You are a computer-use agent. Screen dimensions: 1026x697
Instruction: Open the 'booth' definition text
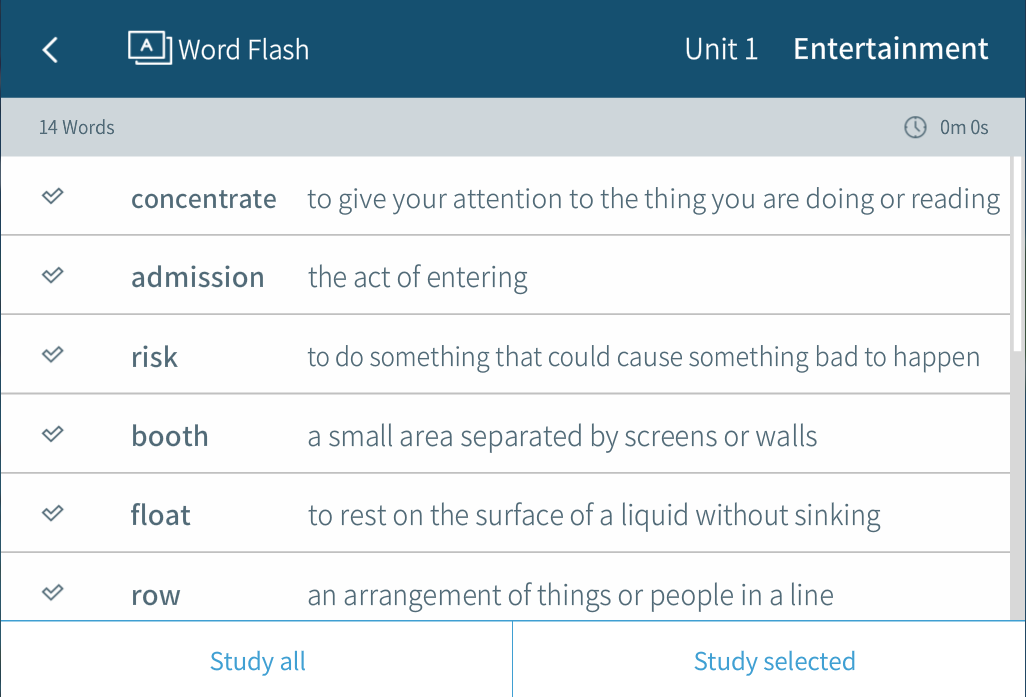(x=562, y=436)
